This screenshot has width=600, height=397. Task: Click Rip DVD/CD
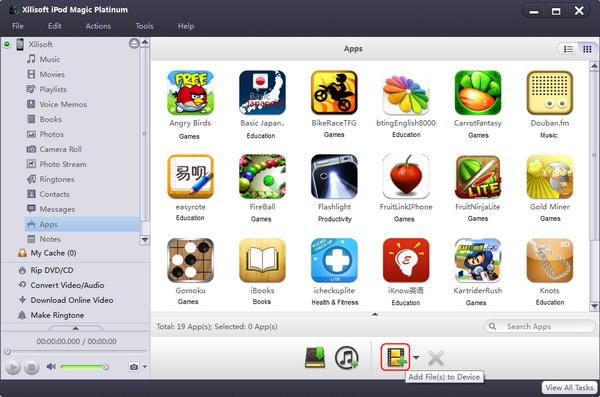(52, 270)
